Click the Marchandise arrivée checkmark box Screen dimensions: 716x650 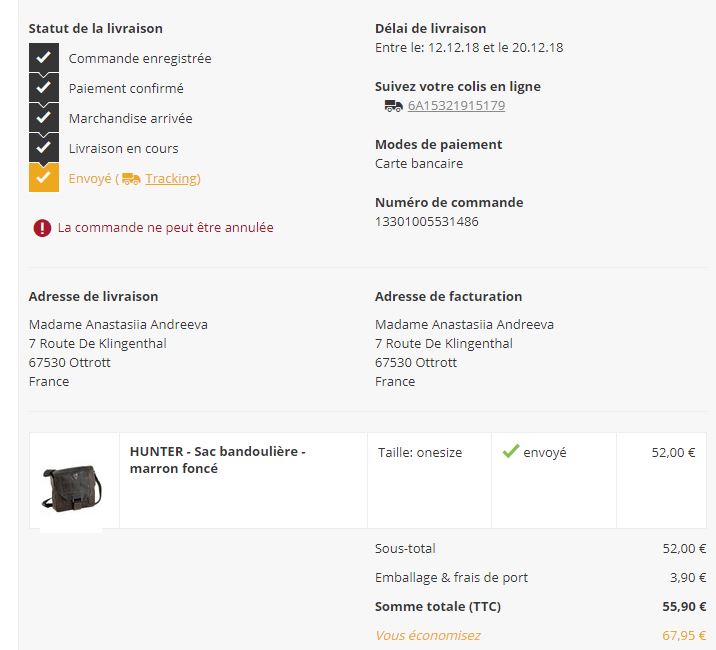pyautogui.click(x=44, y=117)
